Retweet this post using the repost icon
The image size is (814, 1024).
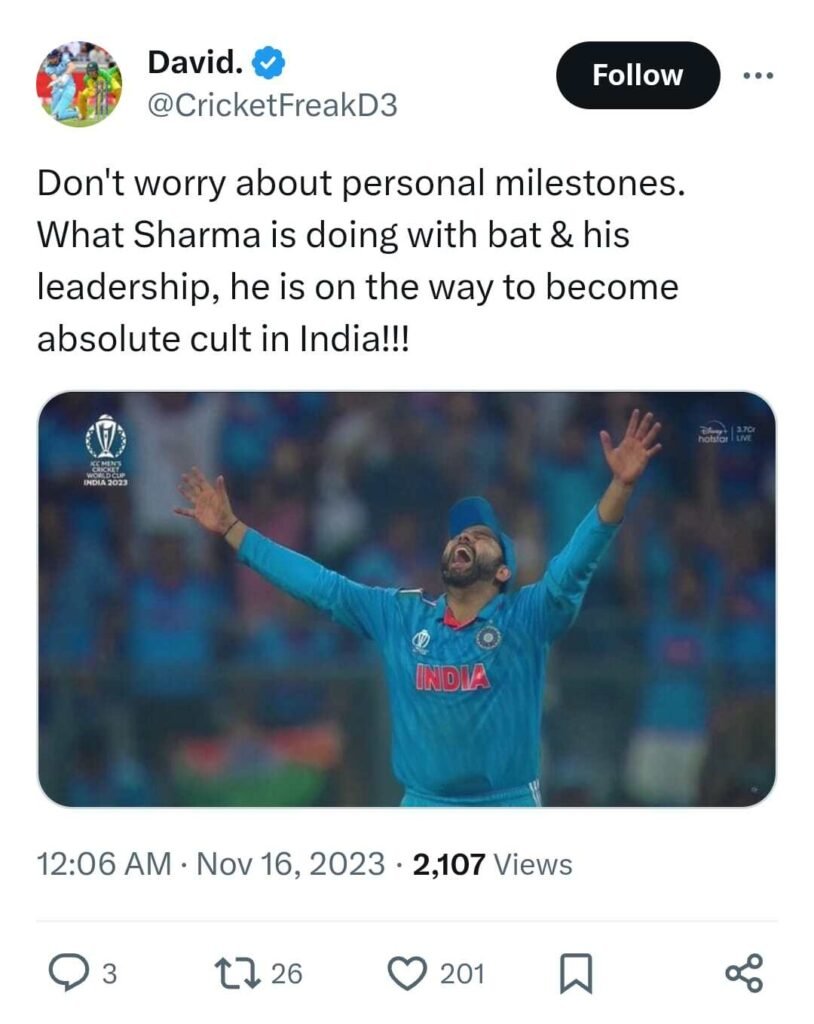click(x=236, y=973)
